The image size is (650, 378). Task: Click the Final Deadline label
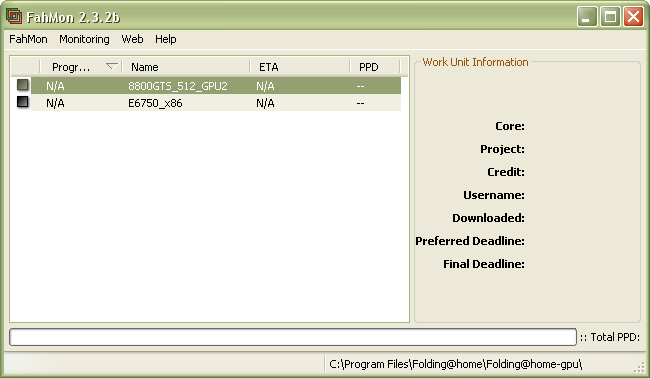484,264
